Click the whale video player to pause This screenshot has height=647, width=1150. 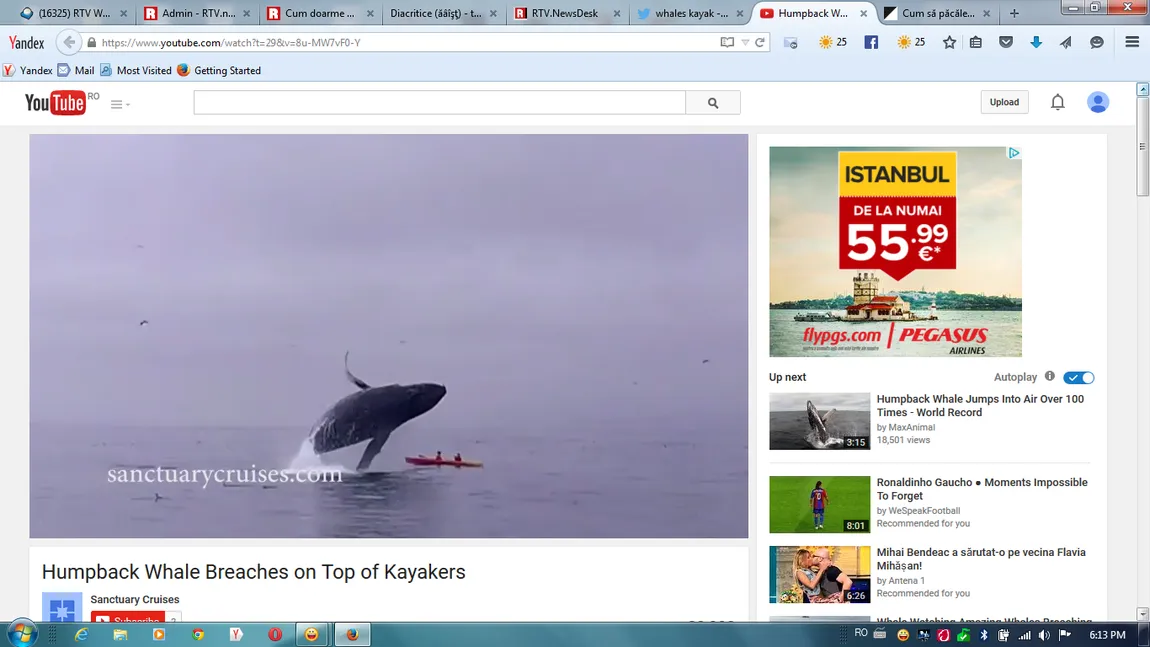tap(389, 336)
